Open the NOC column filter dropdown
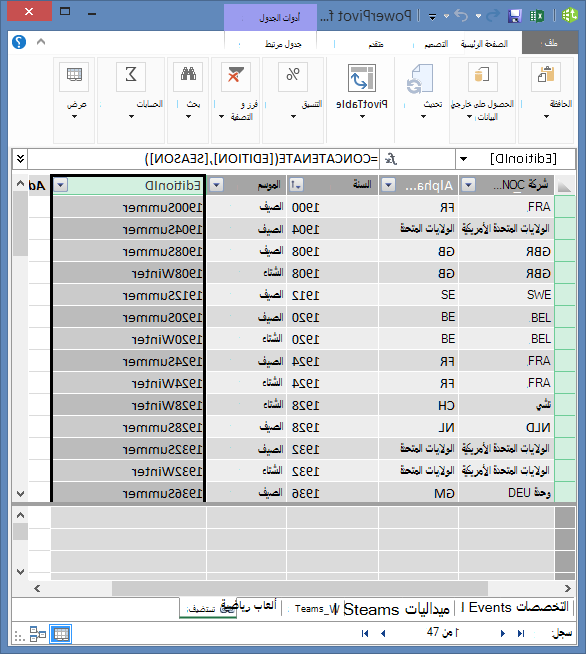 pos(468,185)
